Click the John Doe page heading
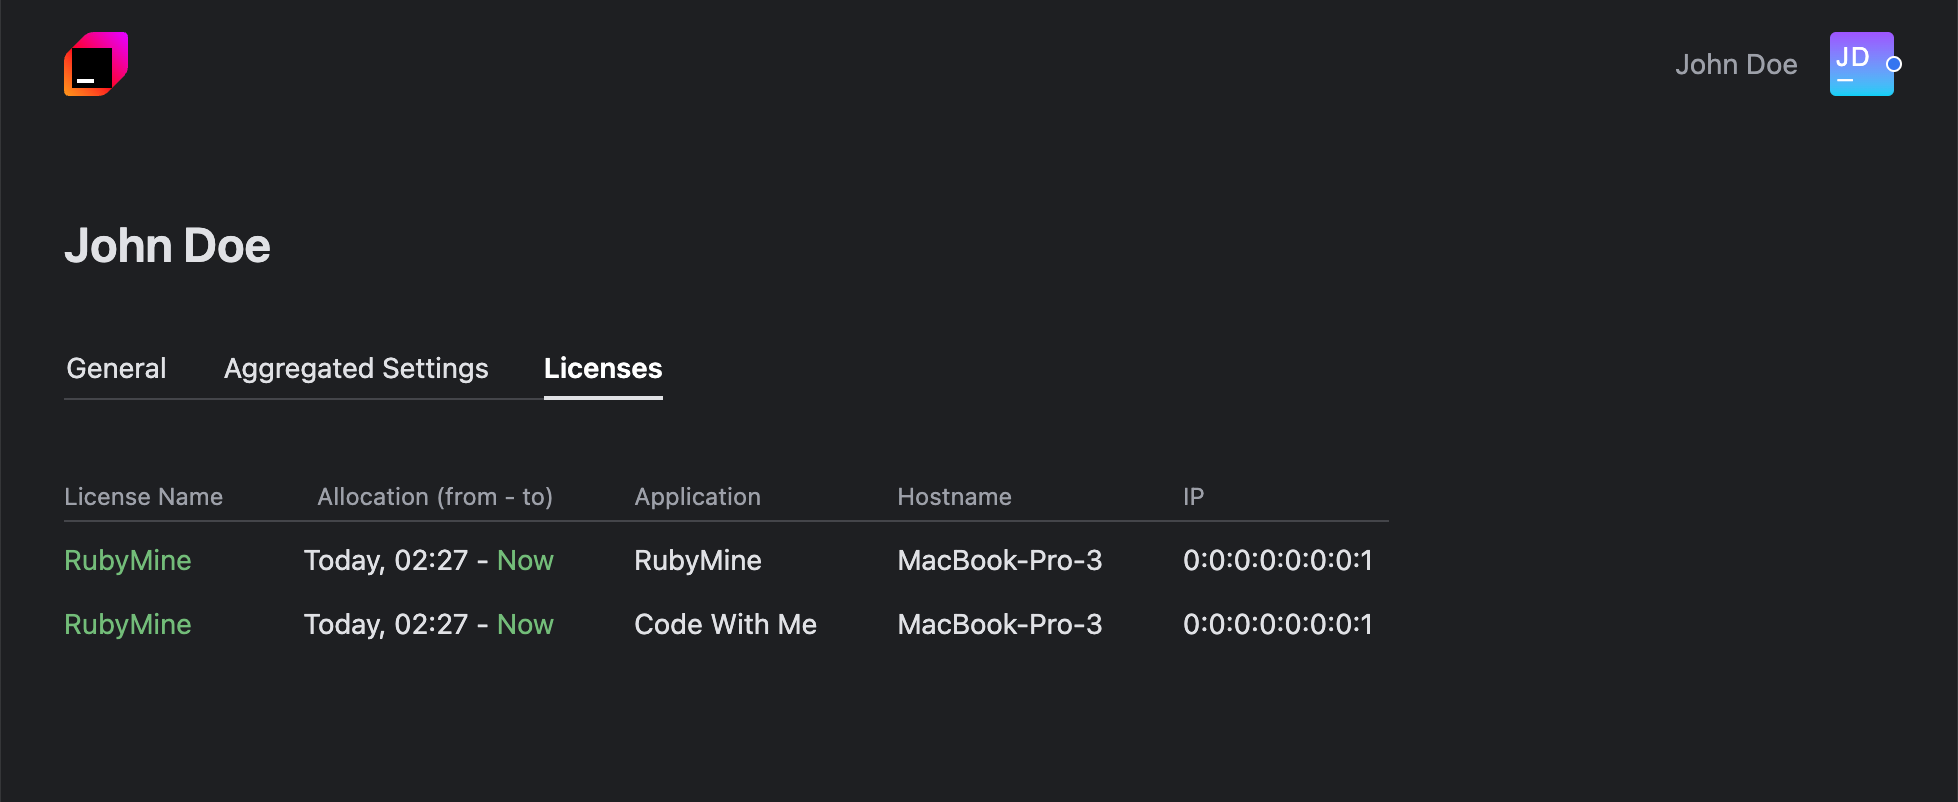This screenshot has height=802, width=1958. coord(167,245)
